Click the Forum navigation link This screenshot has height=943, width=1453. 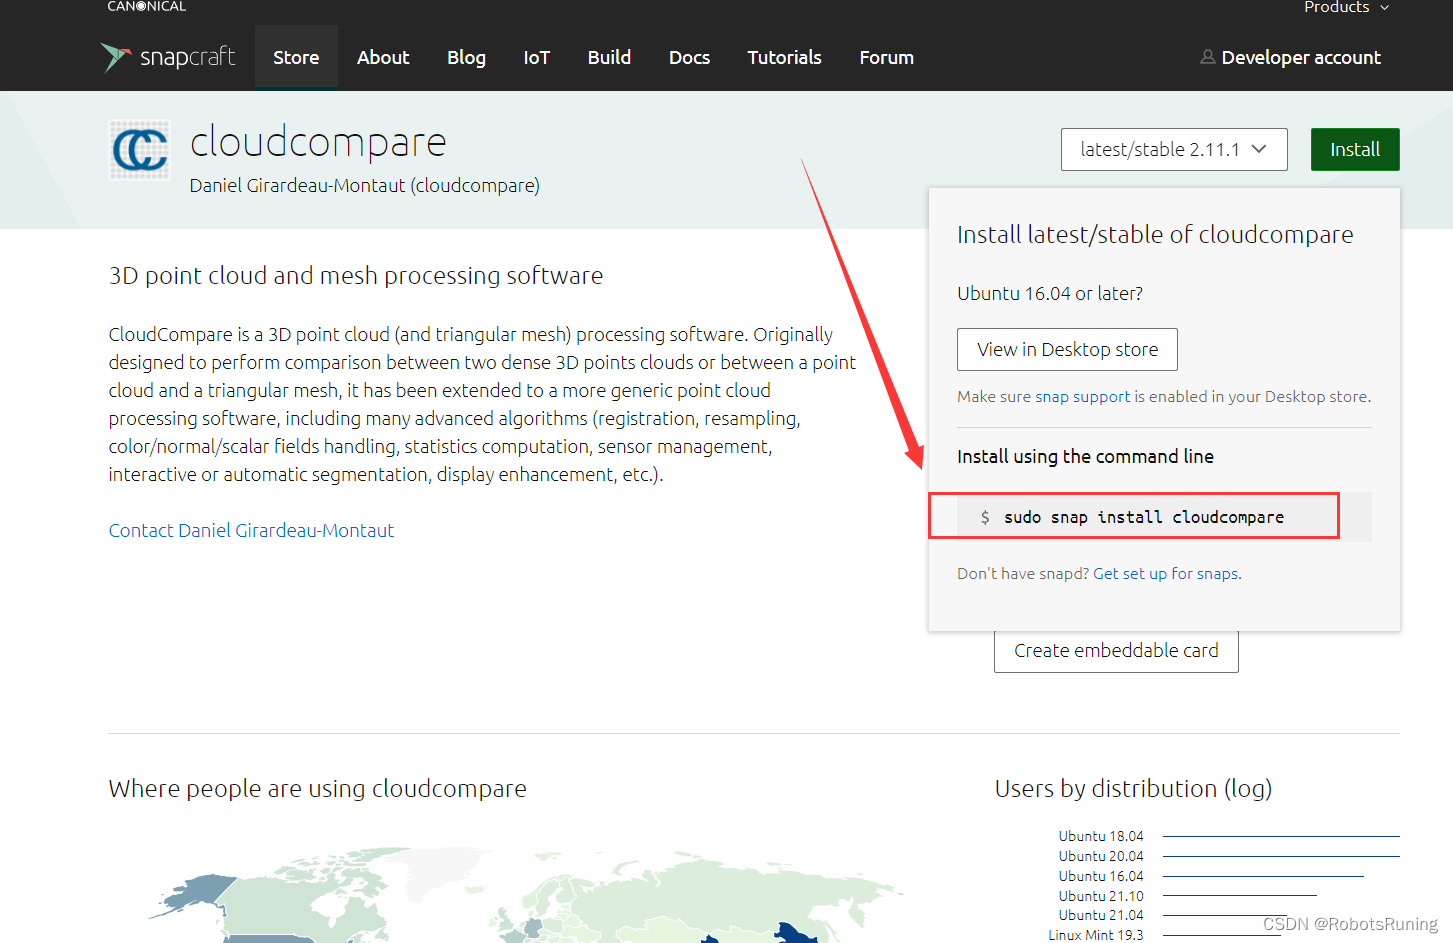click(886, 57)
